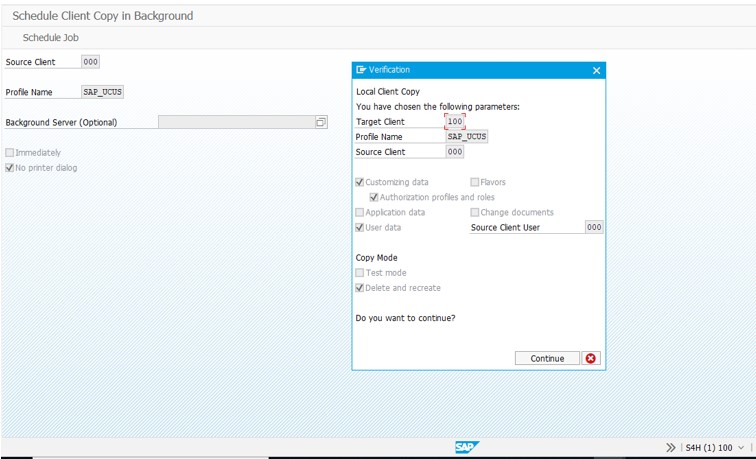The image size is (756, 459).
Task: Toggle Application data checkbox
Action: [x=360, y=212]
